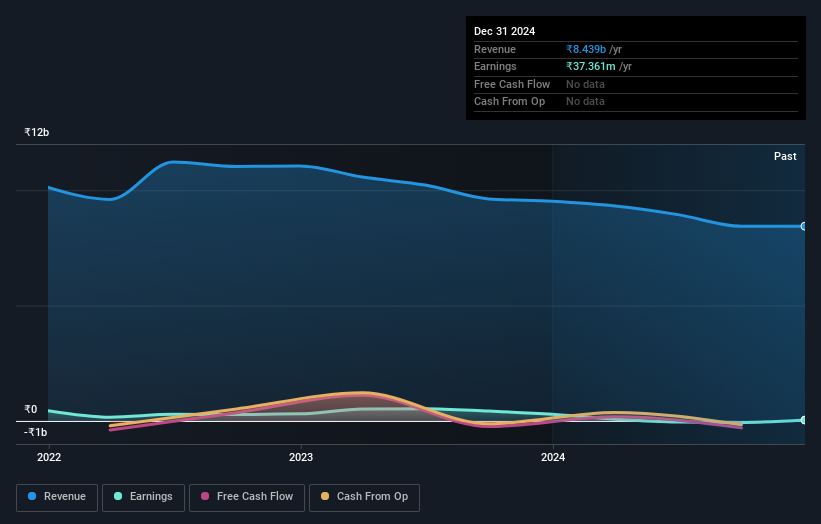Click the Dec 31 2024 tooltip date
This screenshot has width=821, height=524.
pyautogui.click(x=504, y=31)
